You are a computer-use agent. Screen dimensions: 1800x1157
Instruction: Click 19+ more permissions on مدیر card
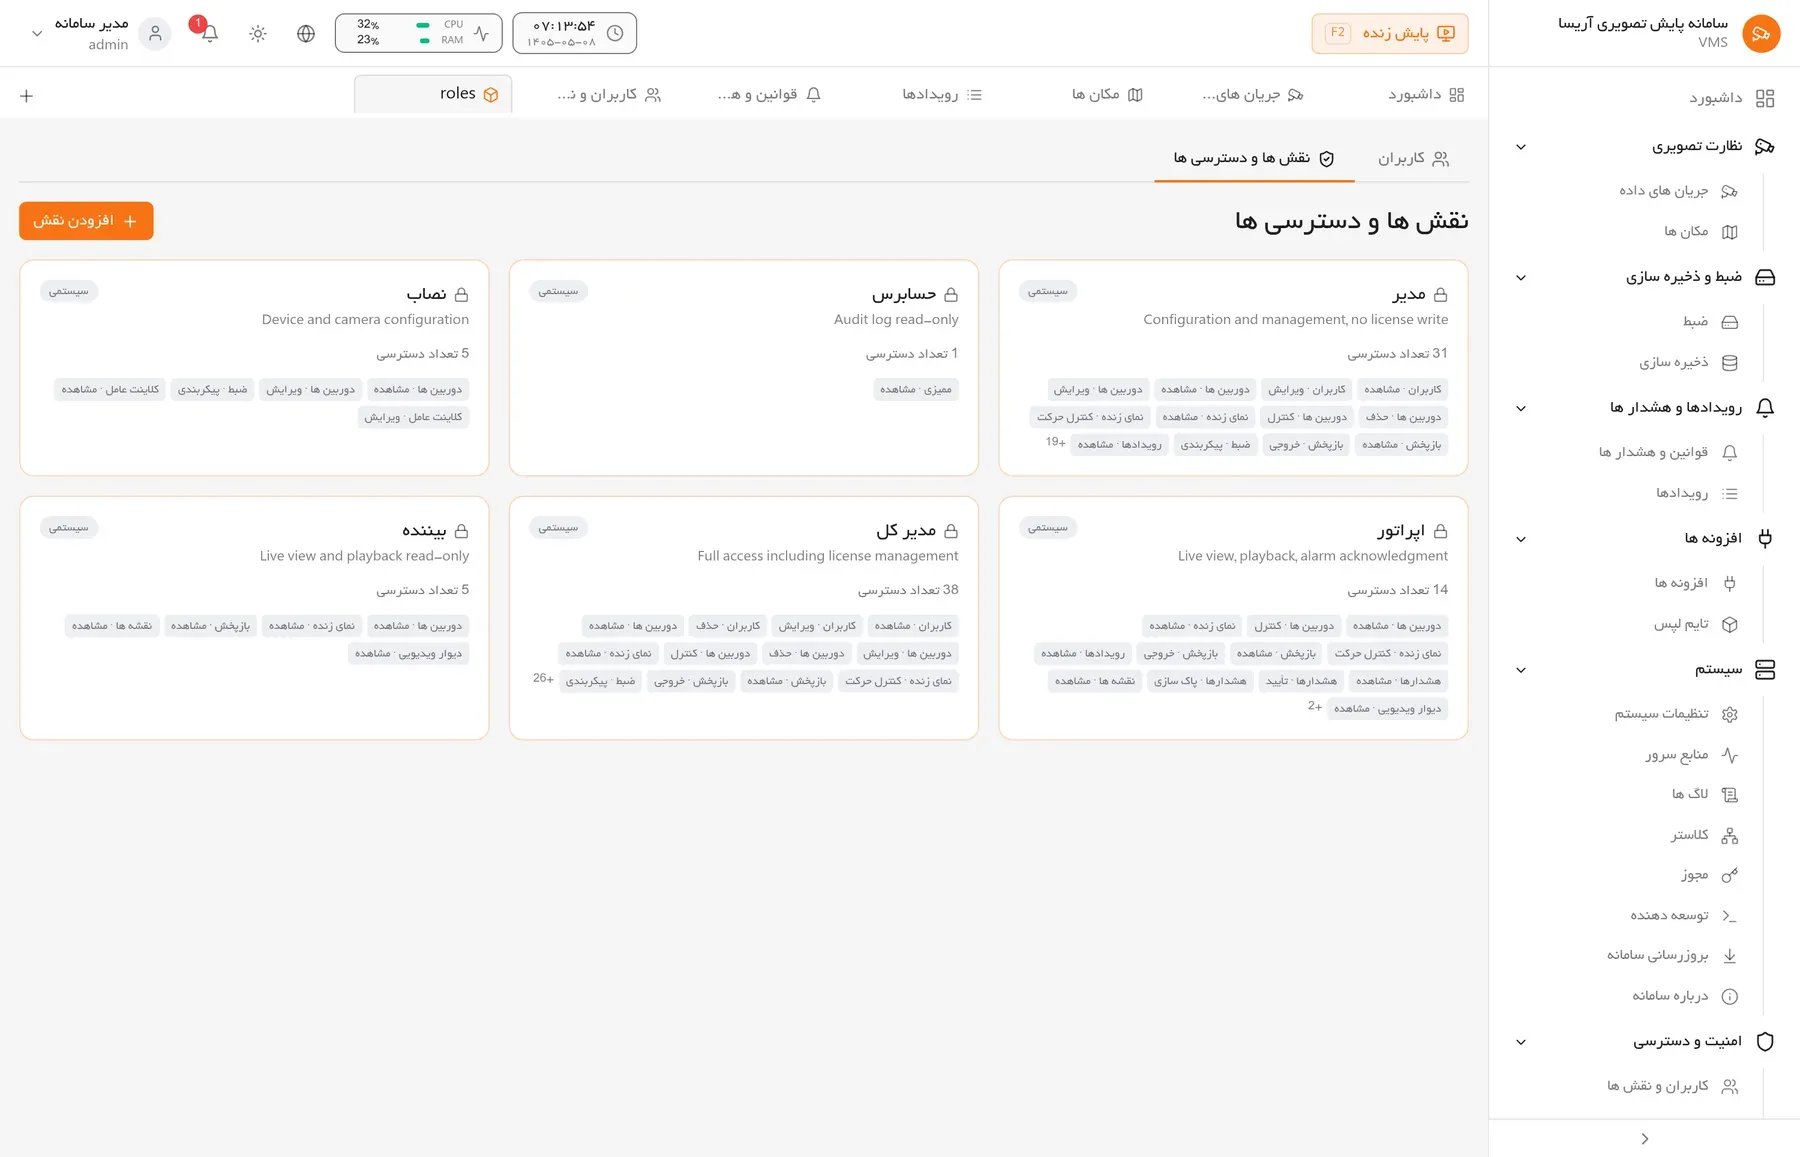click(x=1056, y=442)
